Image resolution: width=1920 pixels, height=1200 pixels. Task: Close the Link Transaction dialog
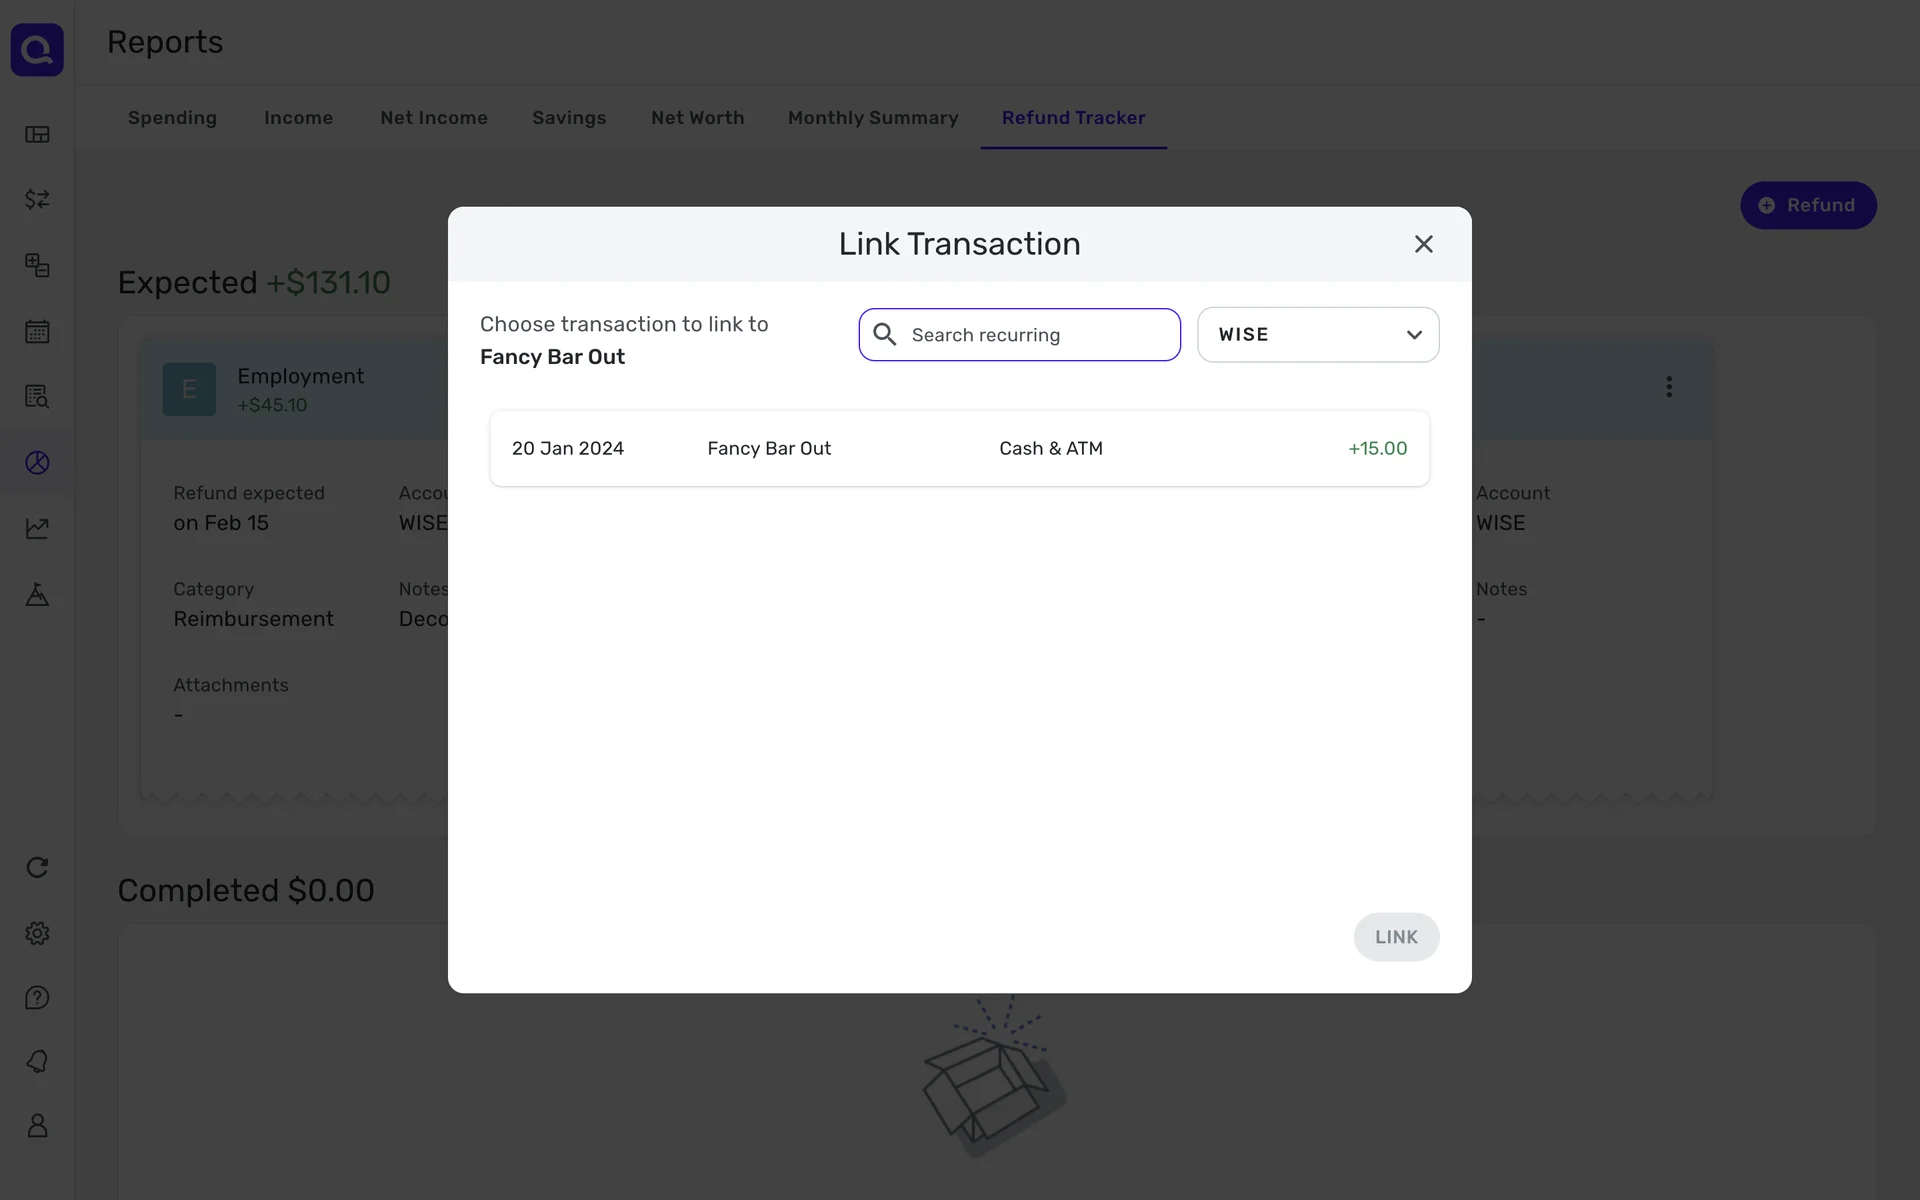pos(1423,244)
